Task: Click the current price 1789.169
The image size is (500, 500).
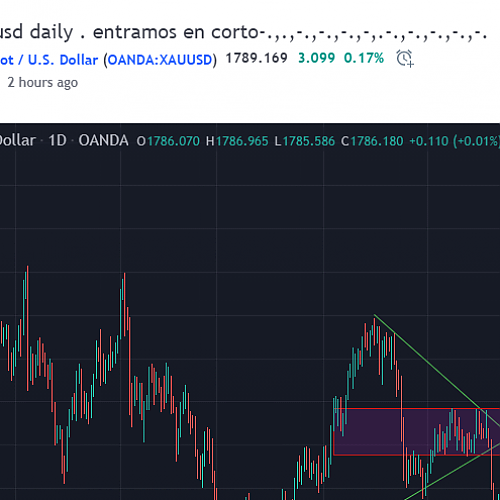Action: 257,58
